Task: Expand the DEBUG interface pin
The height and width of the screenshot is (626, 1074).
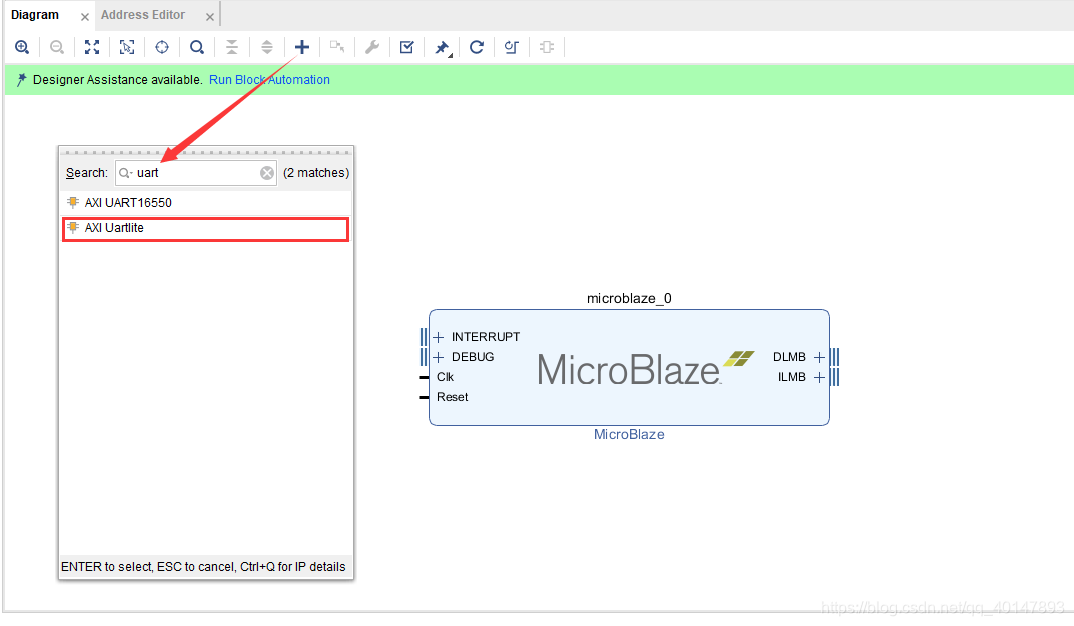Action: (x=438, y=356)
